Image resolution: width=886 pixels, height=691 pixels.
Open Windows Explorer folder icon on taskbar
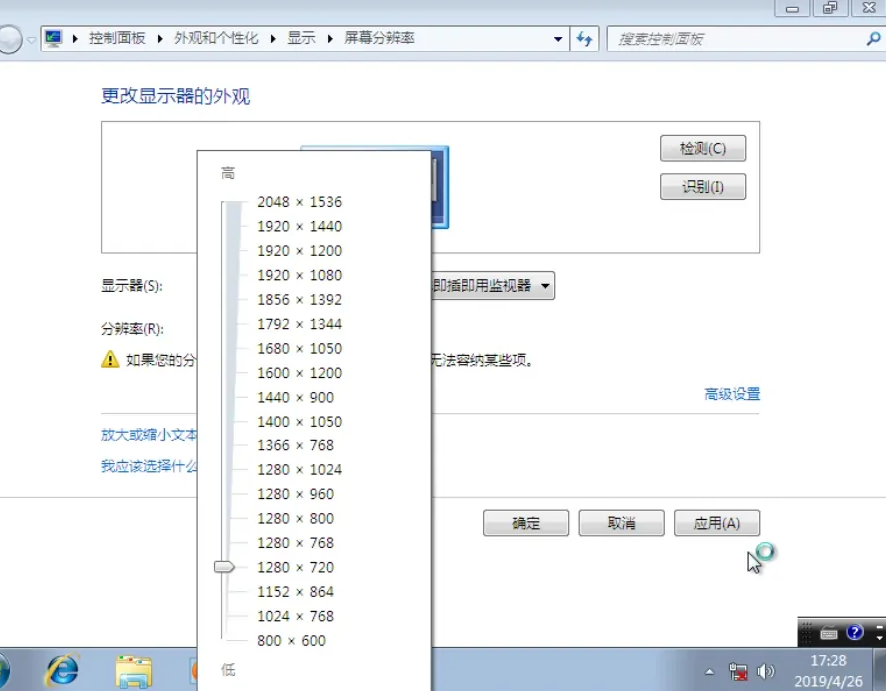(133, 670)
